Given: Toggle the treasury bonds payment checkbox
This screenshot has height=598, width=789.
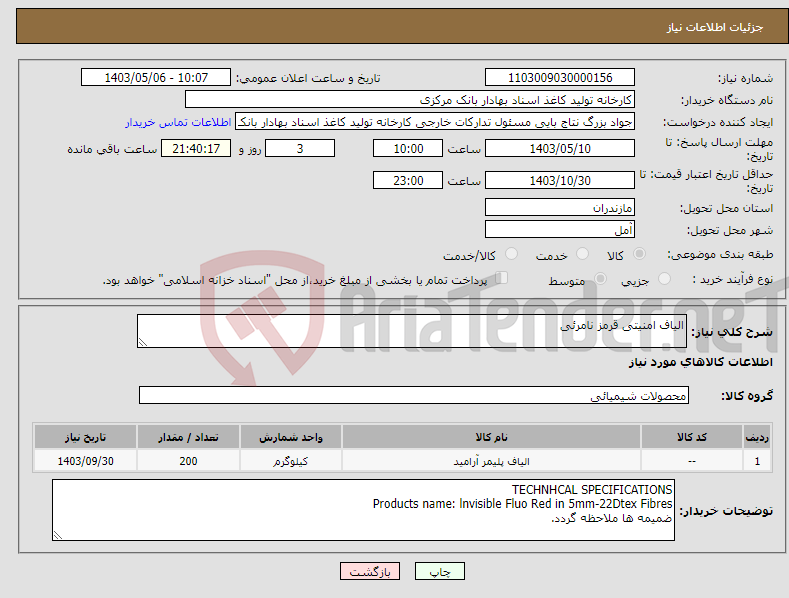Looking at the screenshot, I should click(x=501, y=278).
